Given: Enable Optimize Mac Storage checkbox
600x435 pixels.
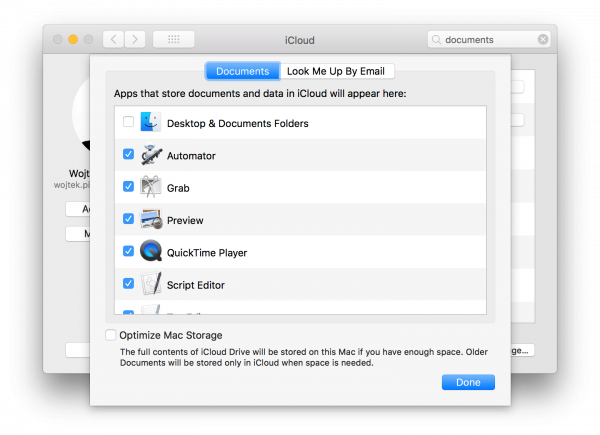Looking at the screenshot, I should [x=111, y=335].
